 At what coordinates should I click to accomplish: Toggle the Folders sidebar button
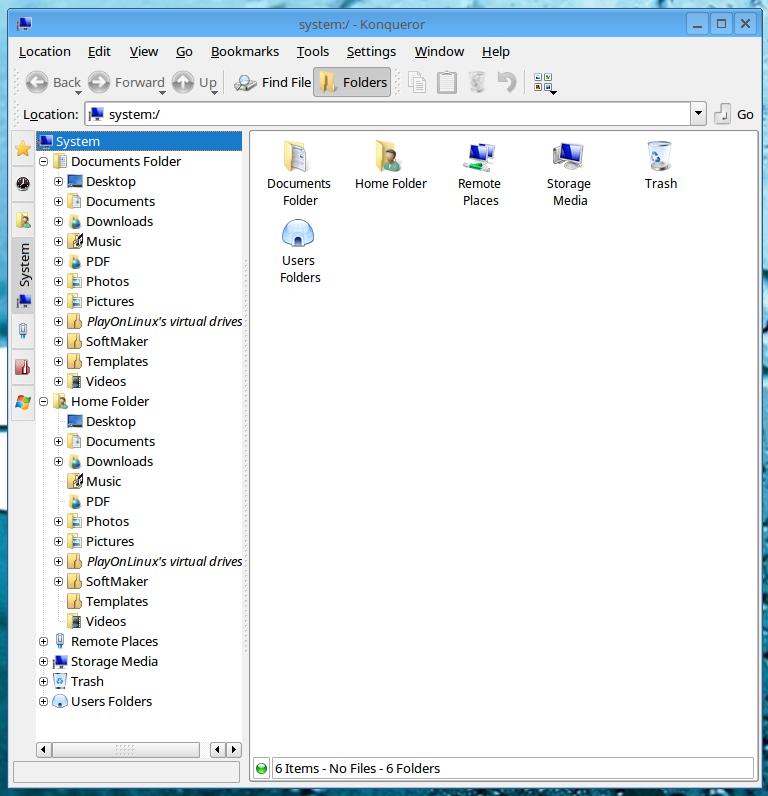pos(352,82)
